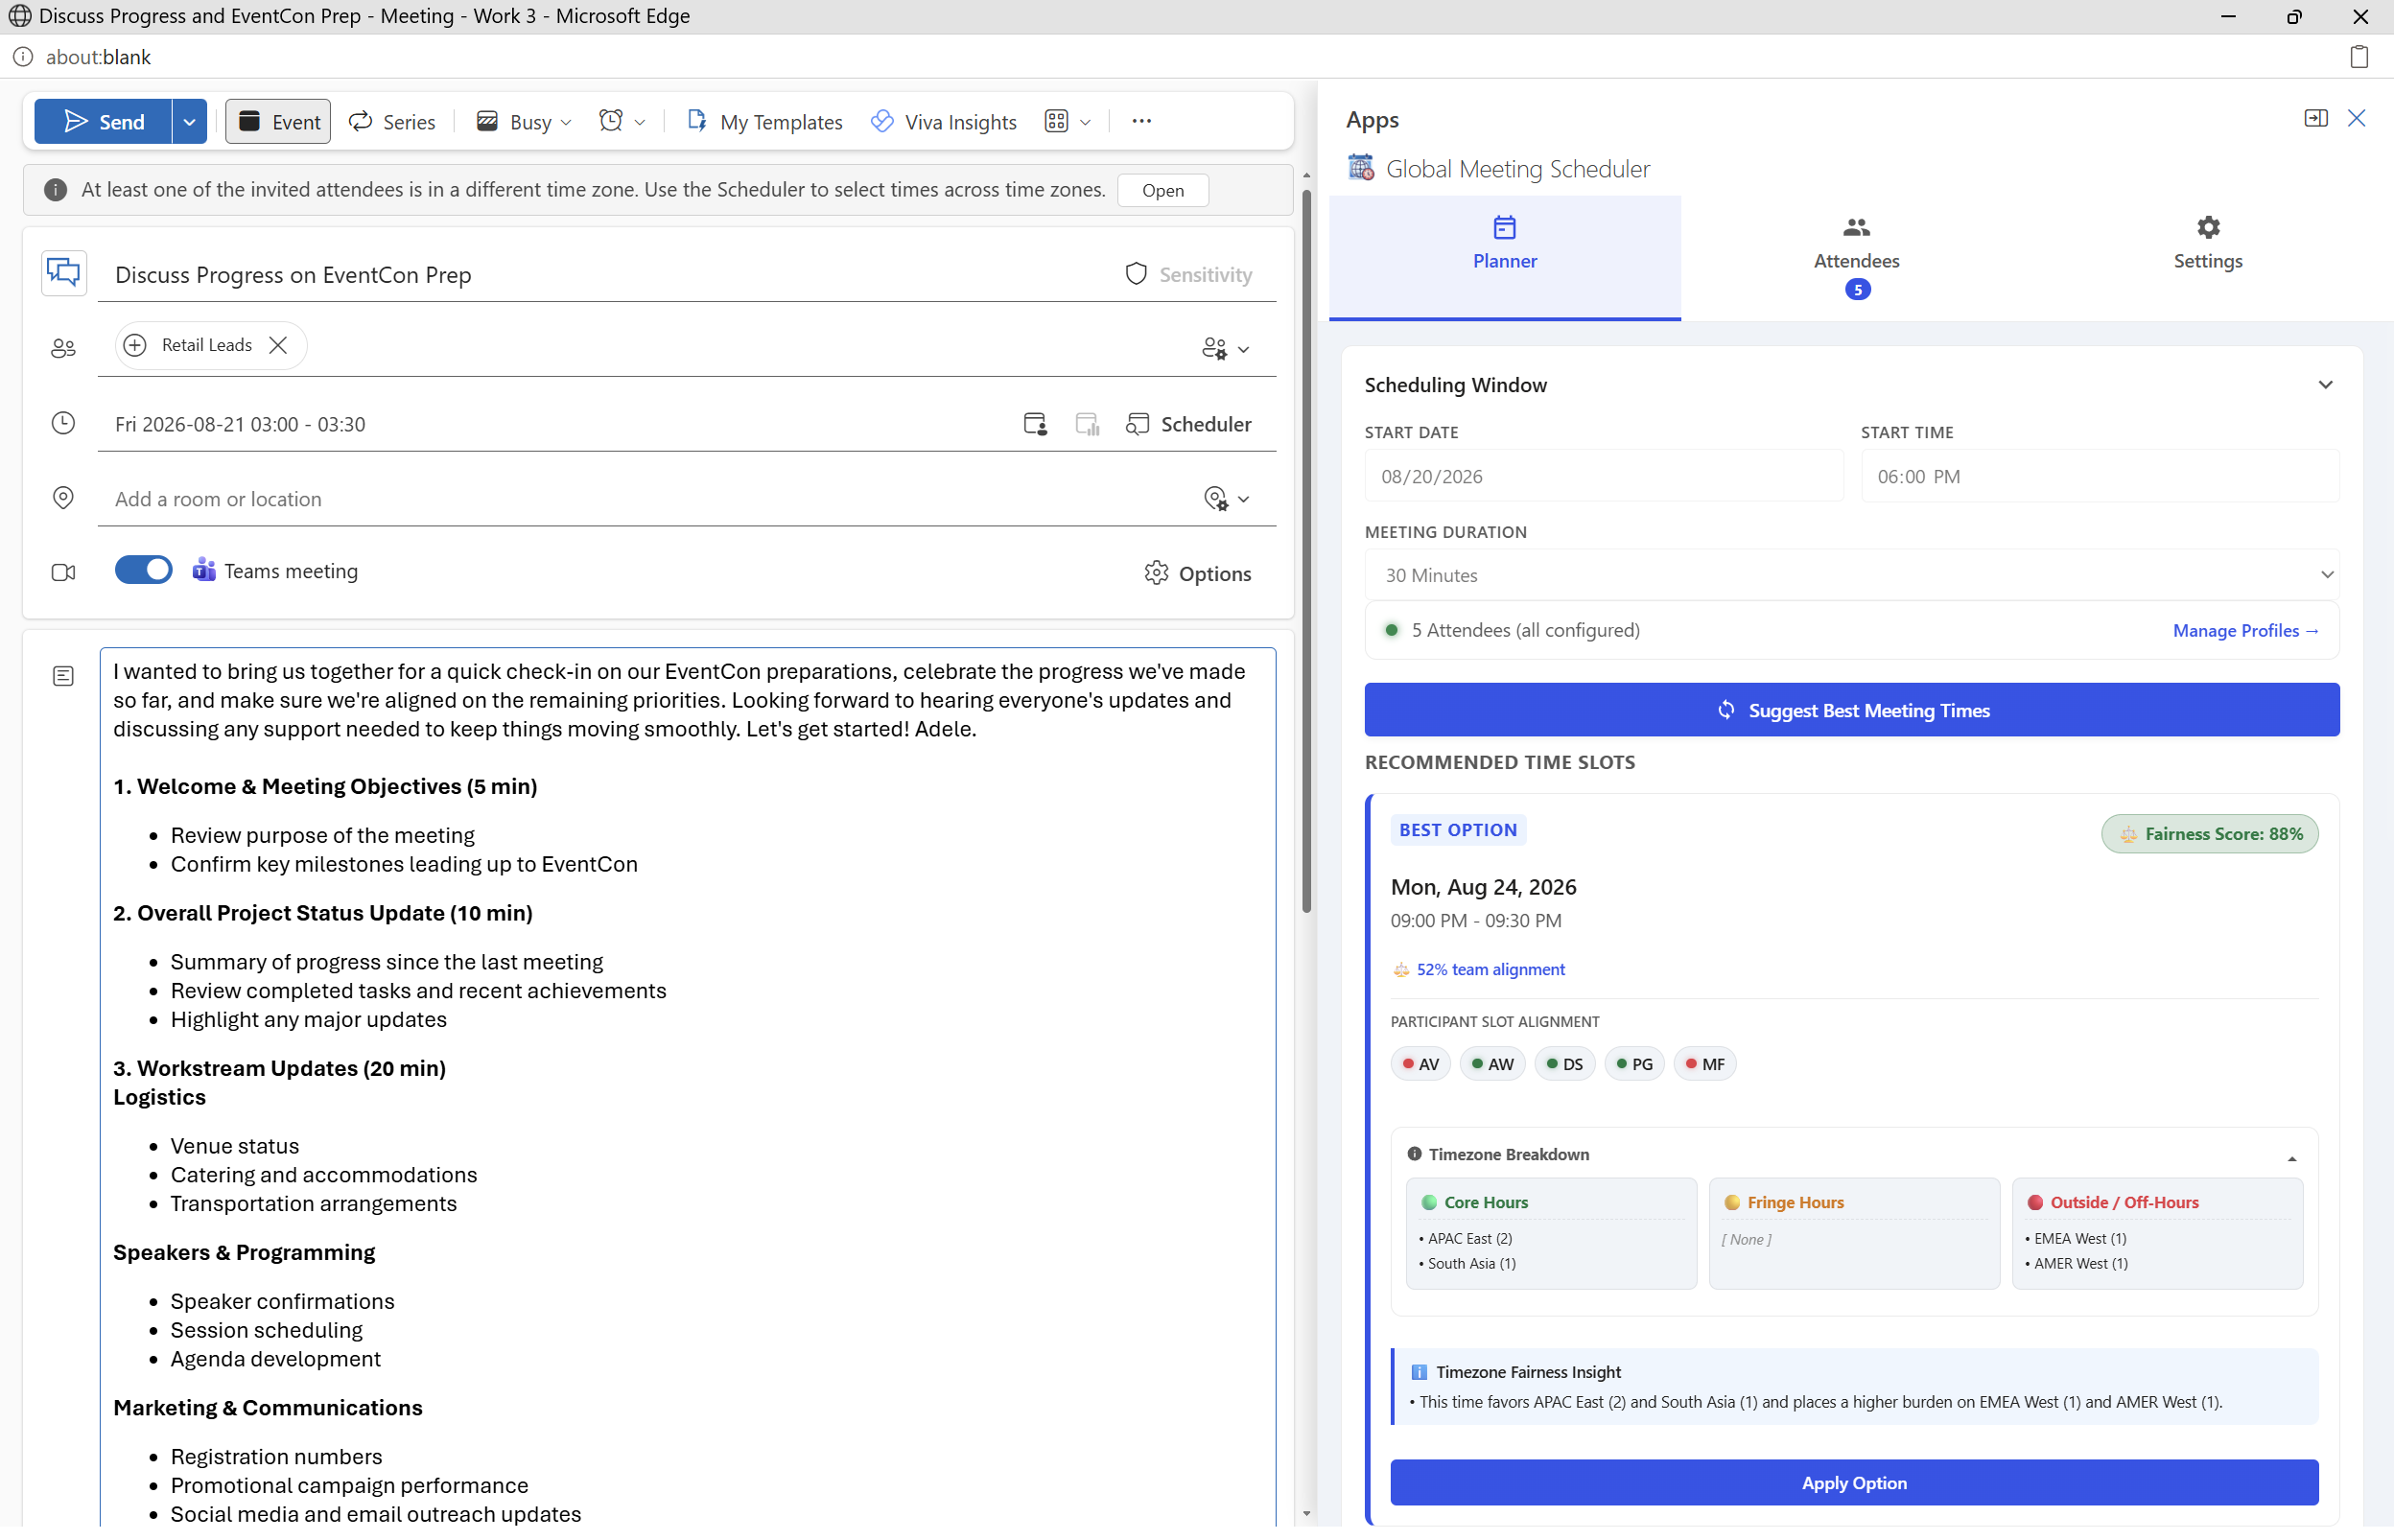
Task: Open the Send options dropdown arrow
Action: 189,121
